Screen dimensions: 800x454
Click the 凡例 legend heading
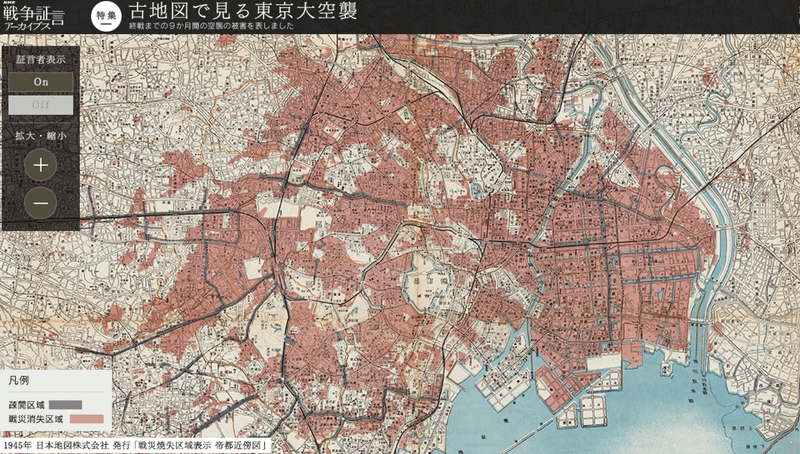click(19, 381)
